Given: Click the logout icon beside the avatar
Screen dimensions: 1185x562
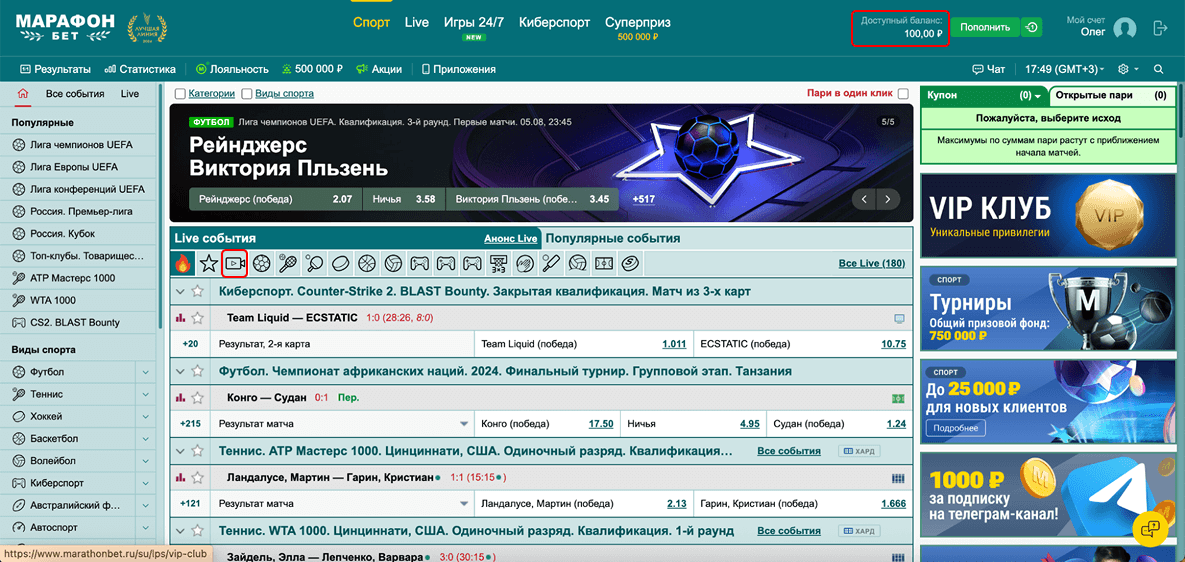Looking at the screenshot, I should point(1160,28).
